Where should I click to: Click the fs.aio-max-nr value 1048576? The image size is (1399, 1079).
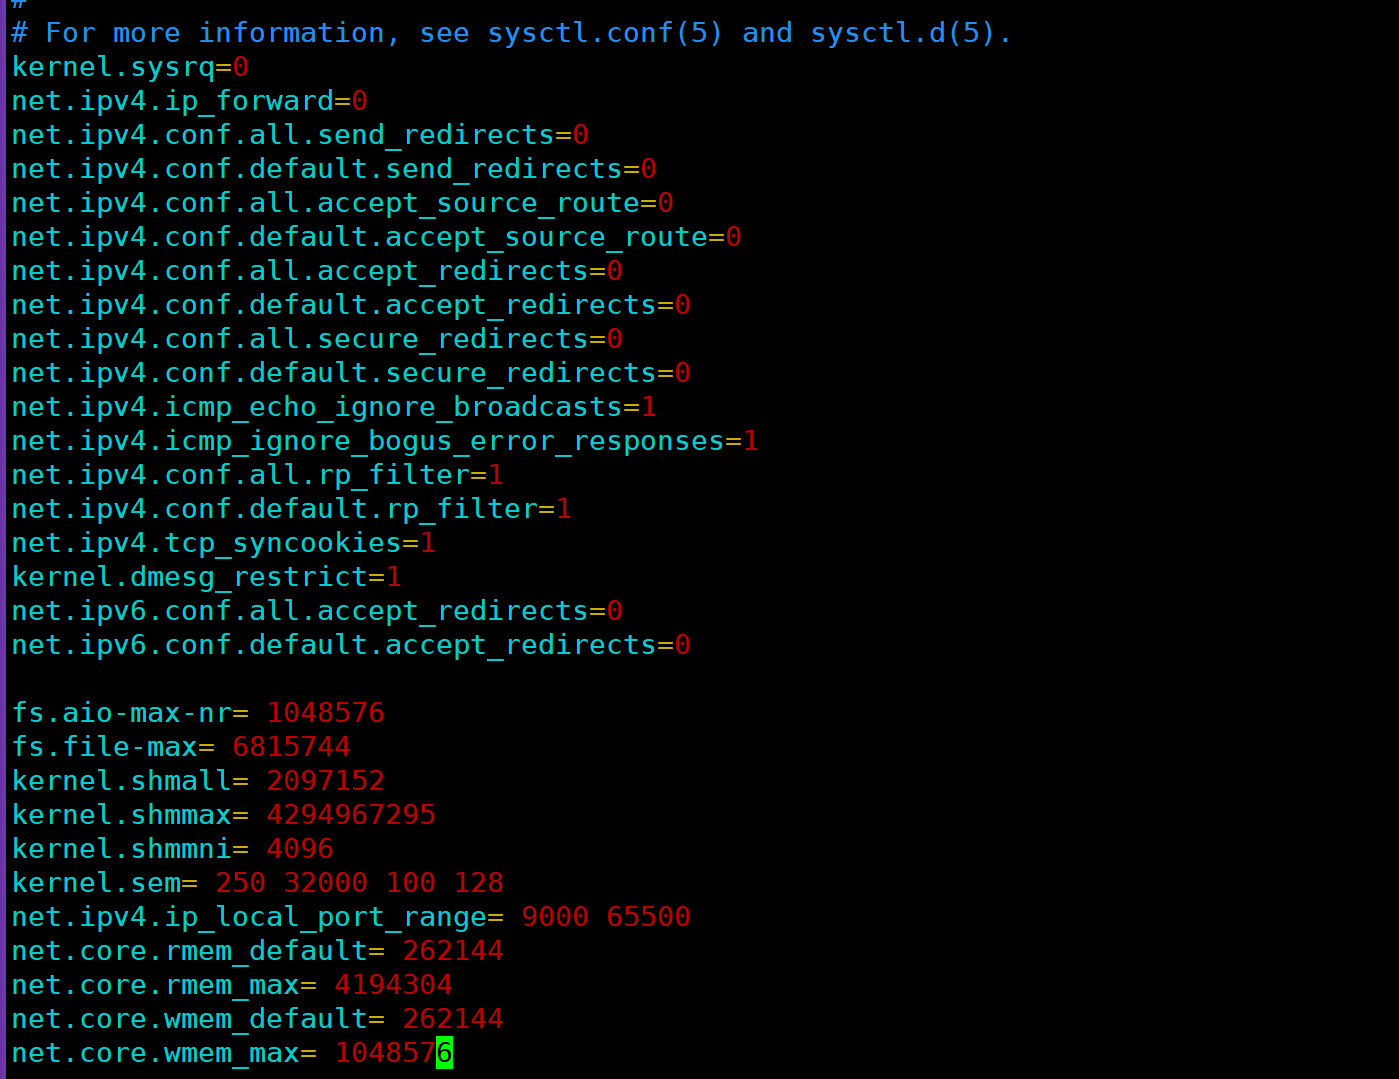pos(325,714)
